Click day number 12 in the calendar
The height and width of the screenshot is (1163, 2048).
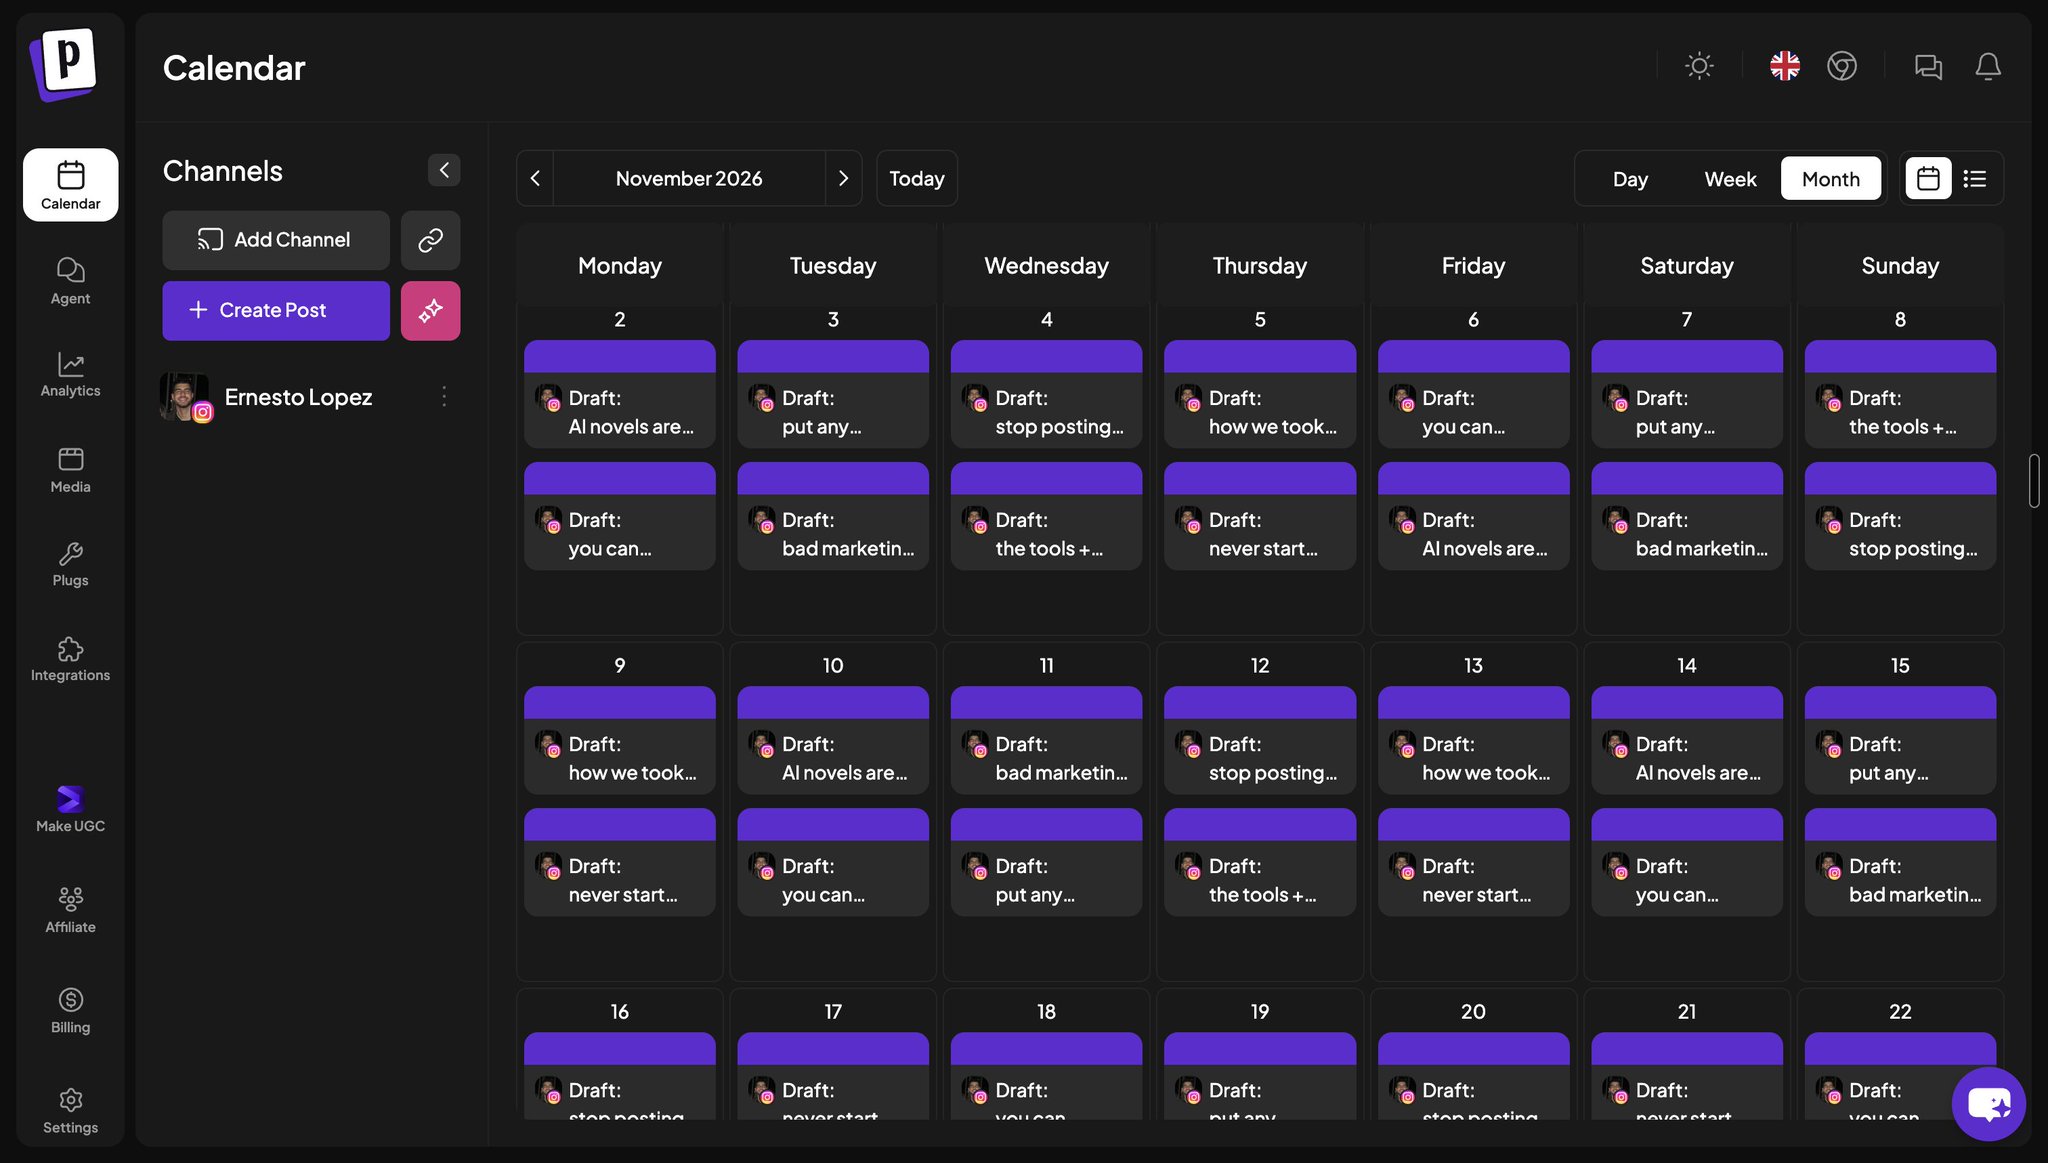click(1260, 665)
